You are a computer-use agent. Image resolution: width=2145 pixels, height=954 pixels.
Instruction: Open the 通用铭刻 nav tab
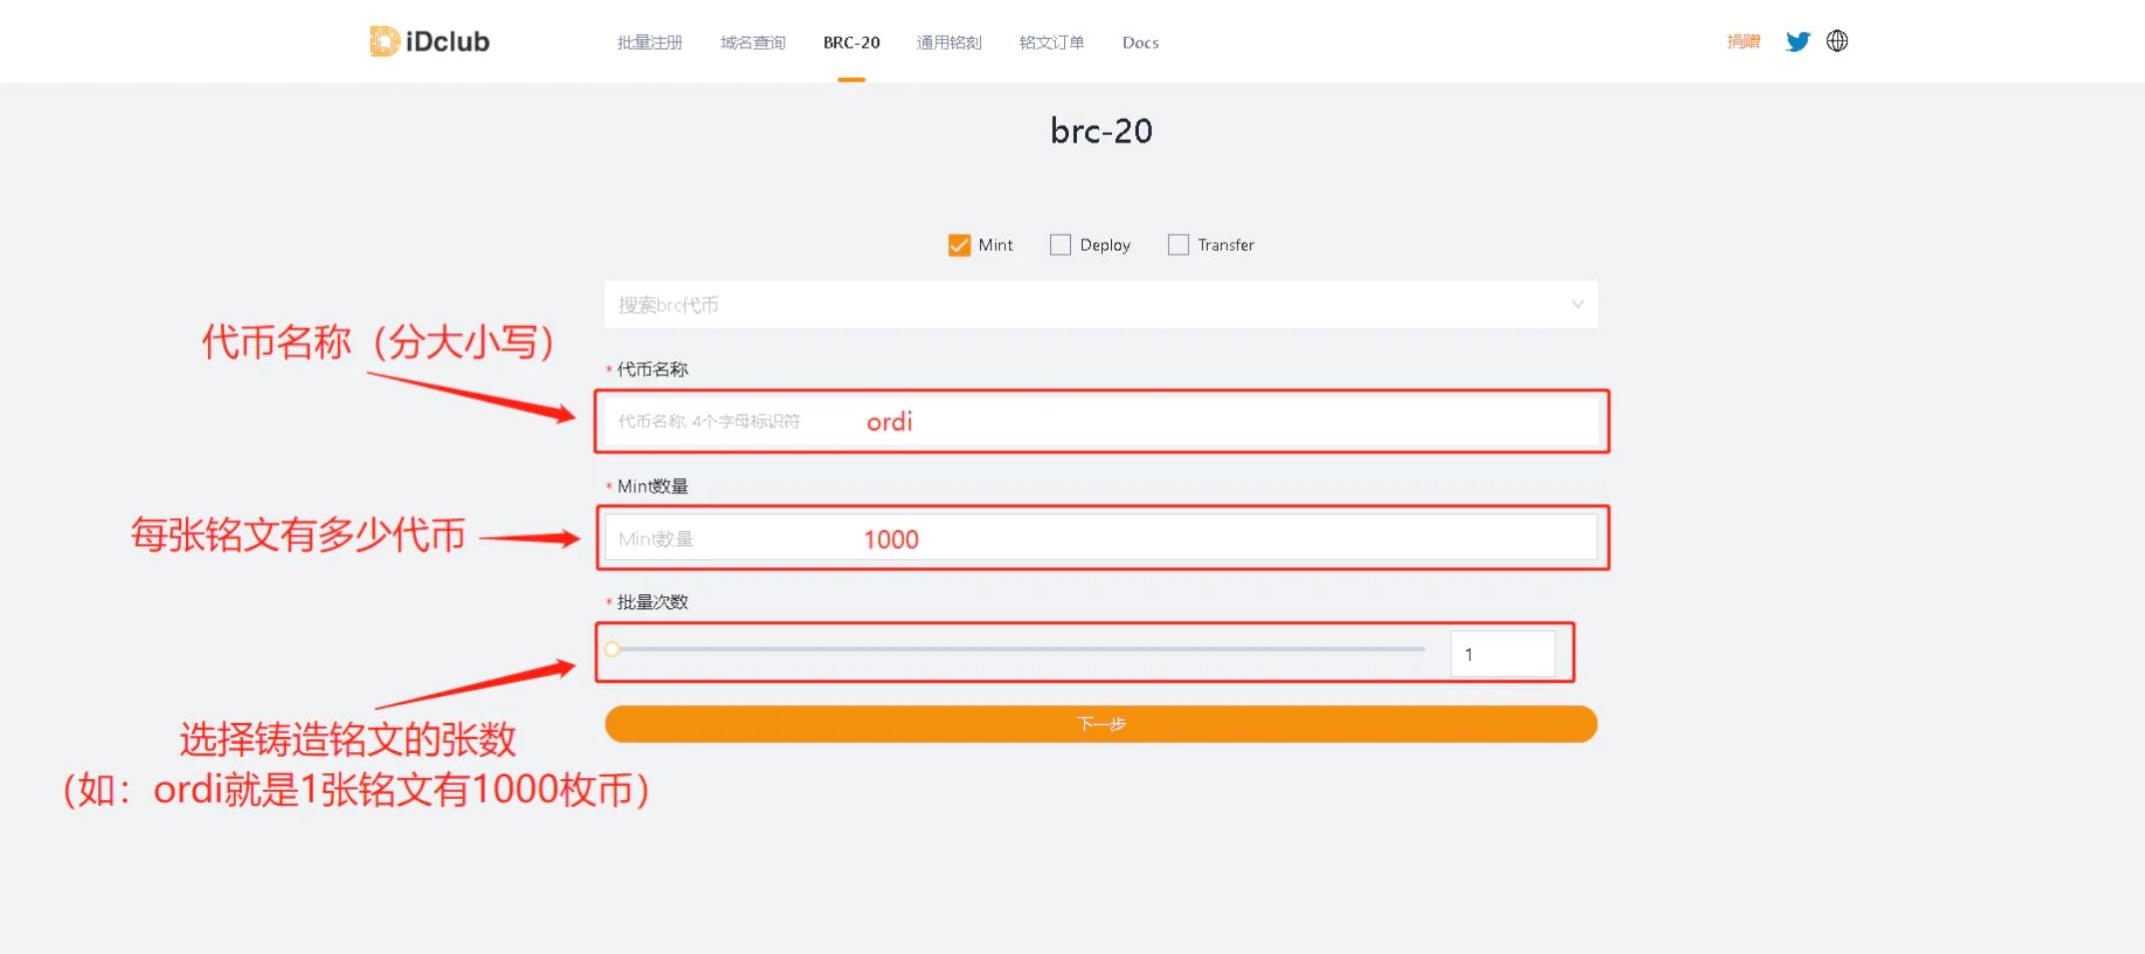[x=948, y=42]
